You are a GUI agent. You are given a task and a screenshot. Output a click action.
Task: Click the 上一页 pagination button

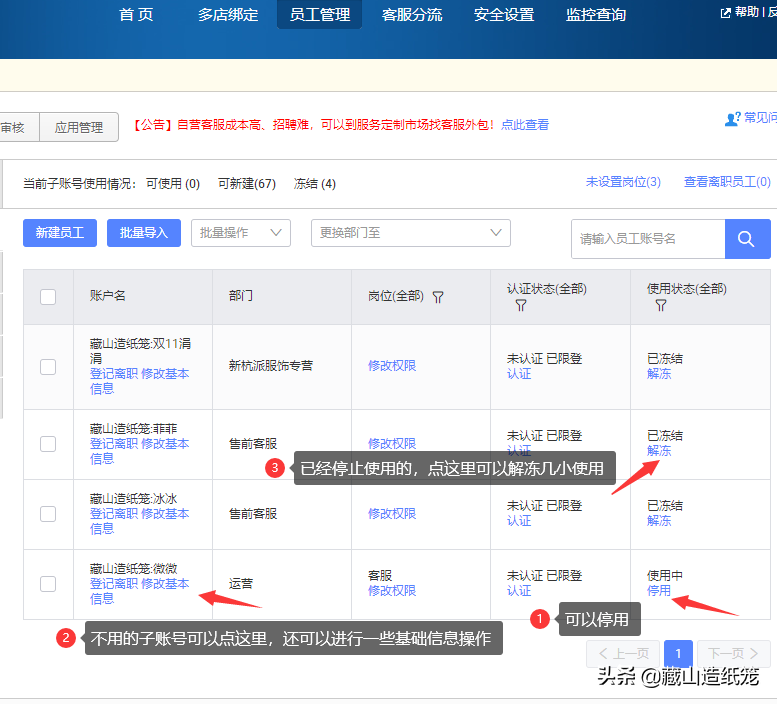pyautogui.click(x=623, y=653)
